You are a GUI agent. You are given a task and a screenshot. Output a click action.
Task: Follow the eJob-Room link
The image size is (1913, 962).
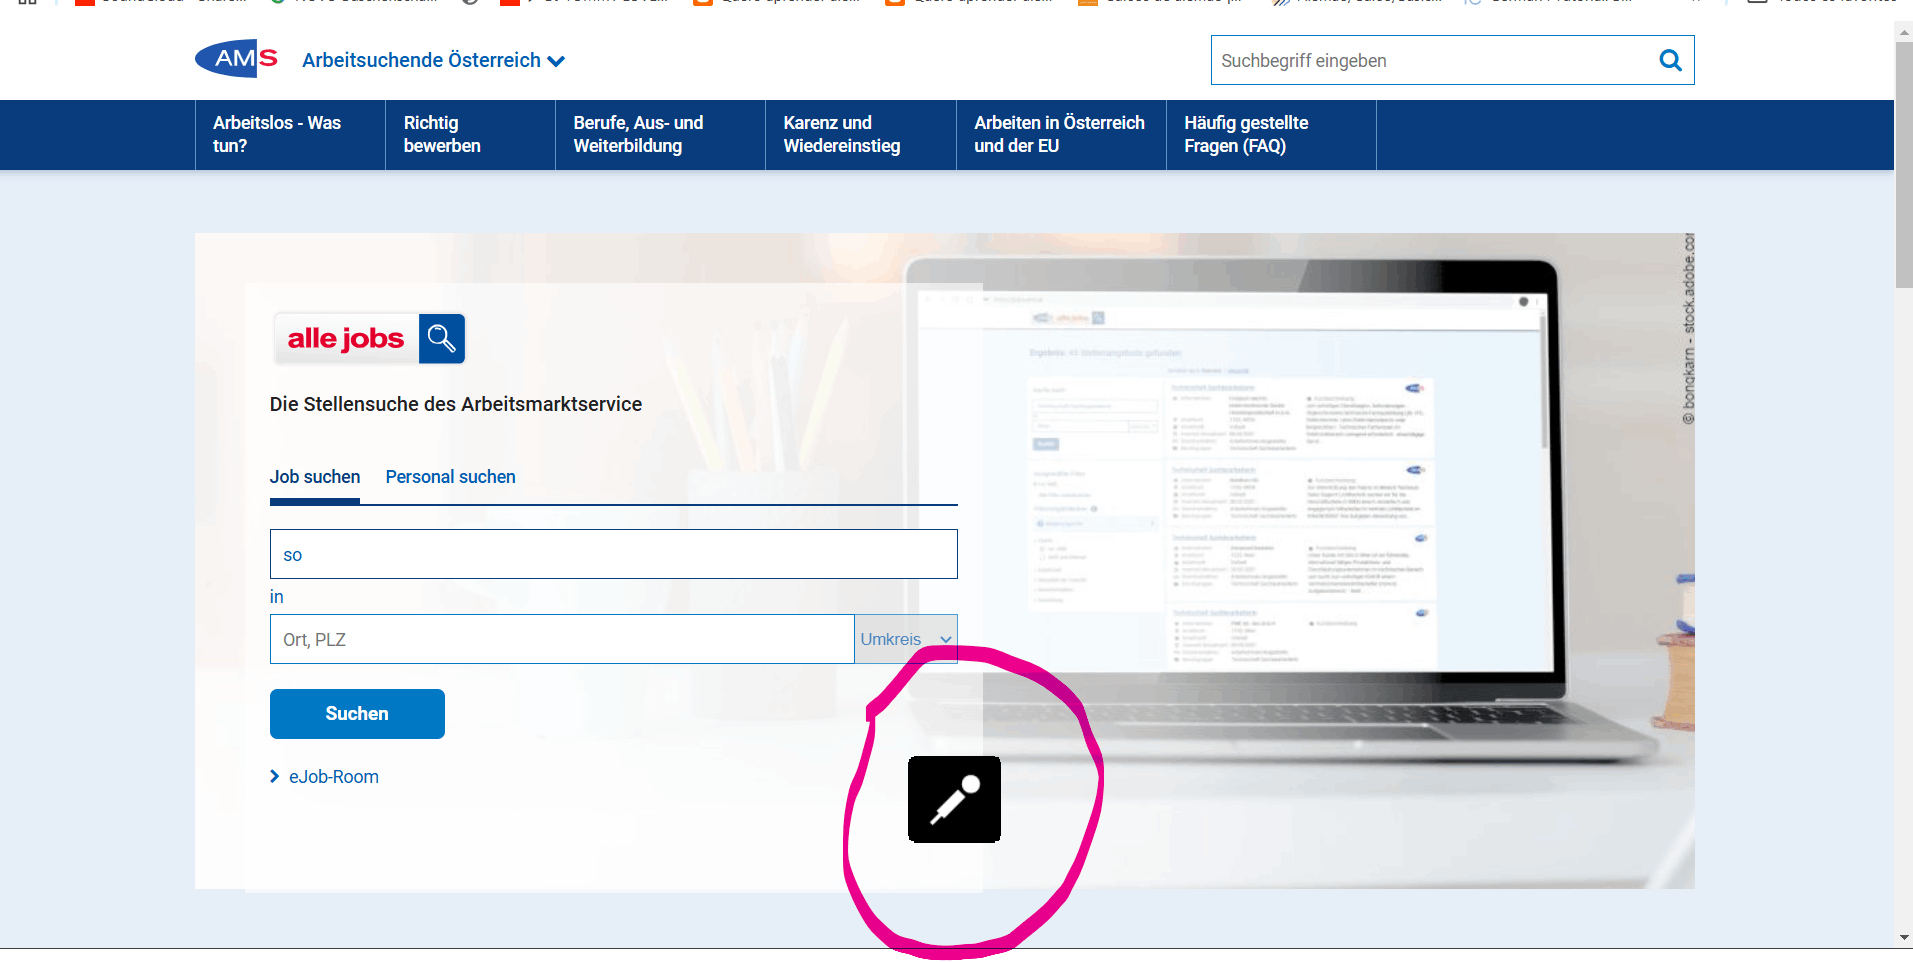(x=324, y=777)
